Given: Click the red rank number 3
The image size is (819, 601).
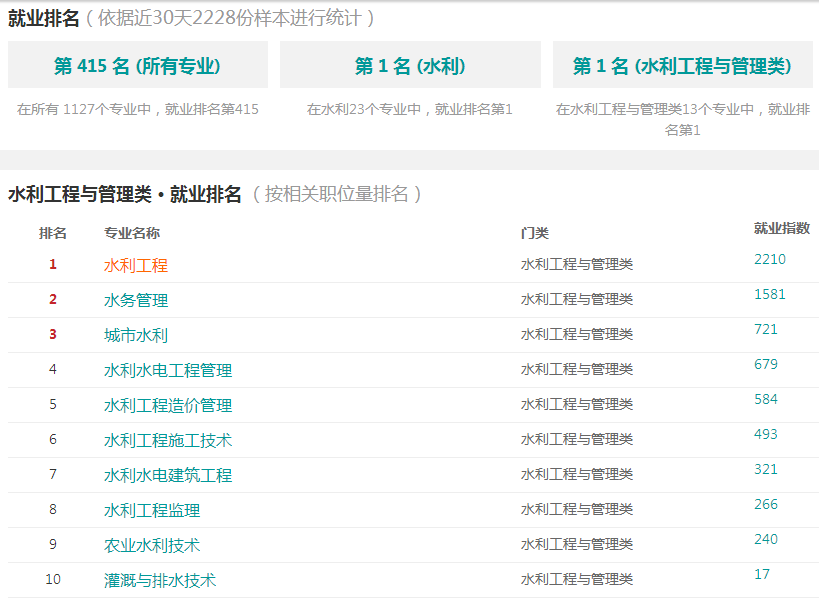Looking at the screenshot, I should (53, 334).
